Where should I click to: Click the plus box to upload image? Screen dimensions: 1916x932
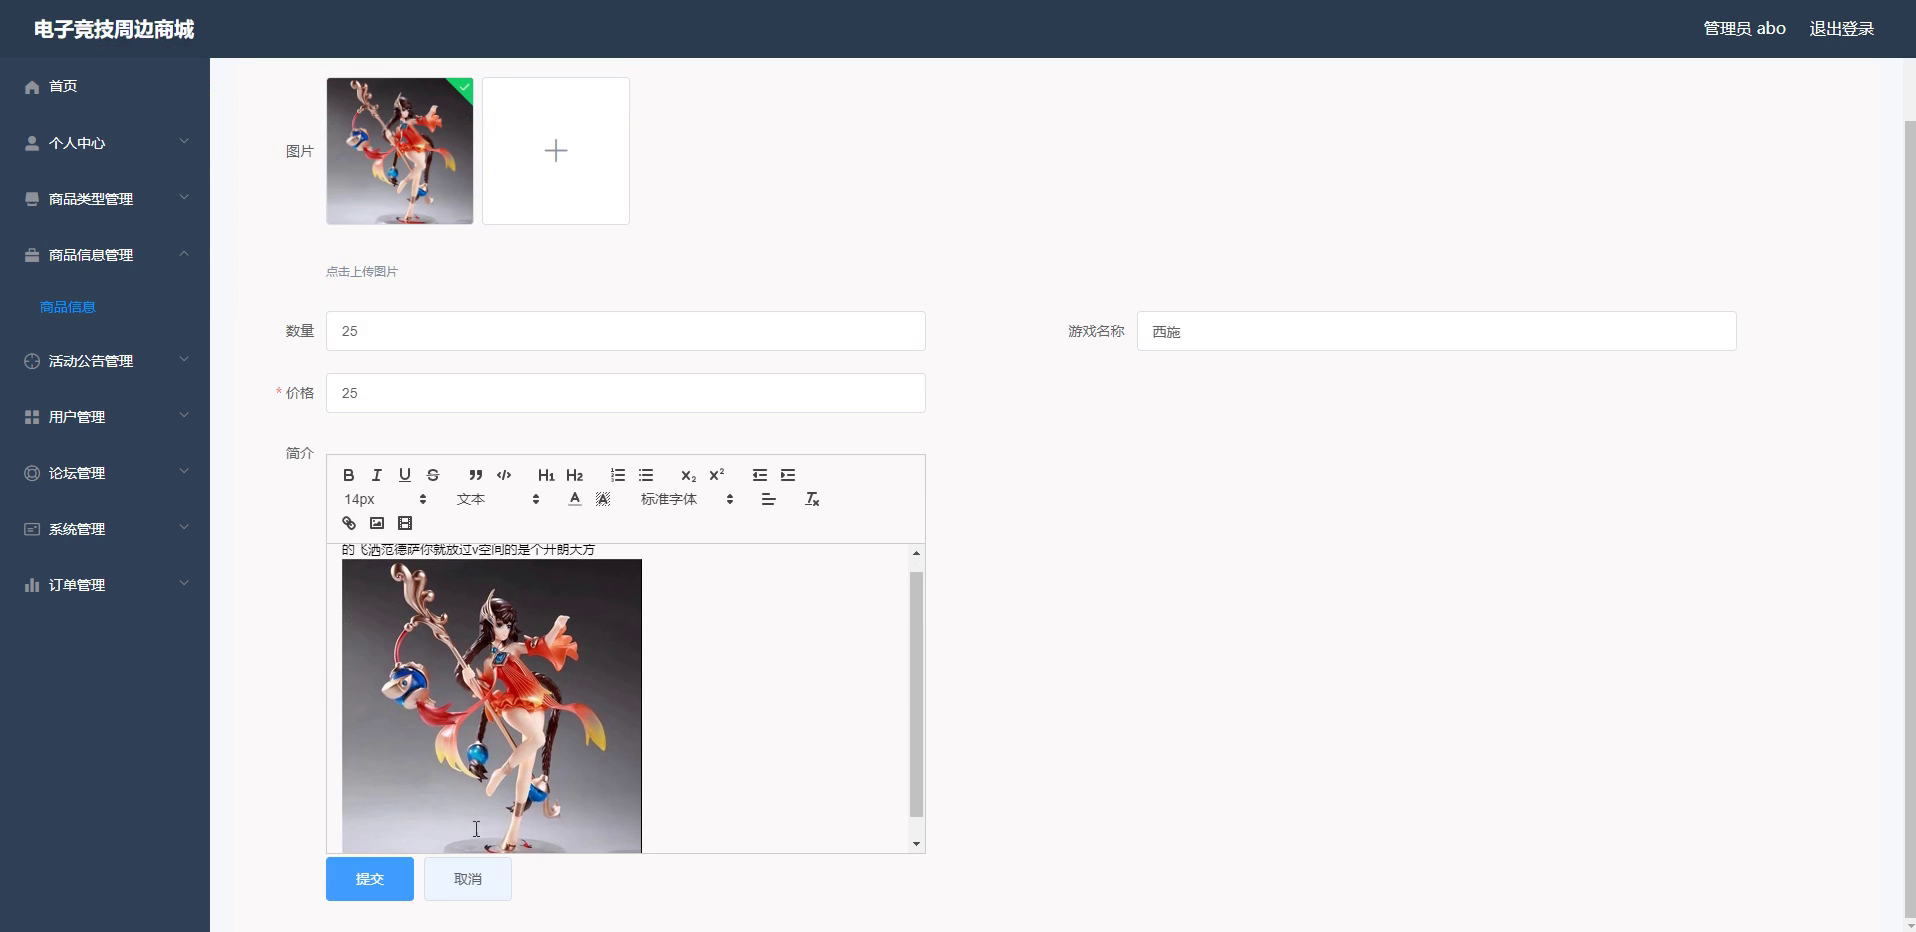pos(556,151)
